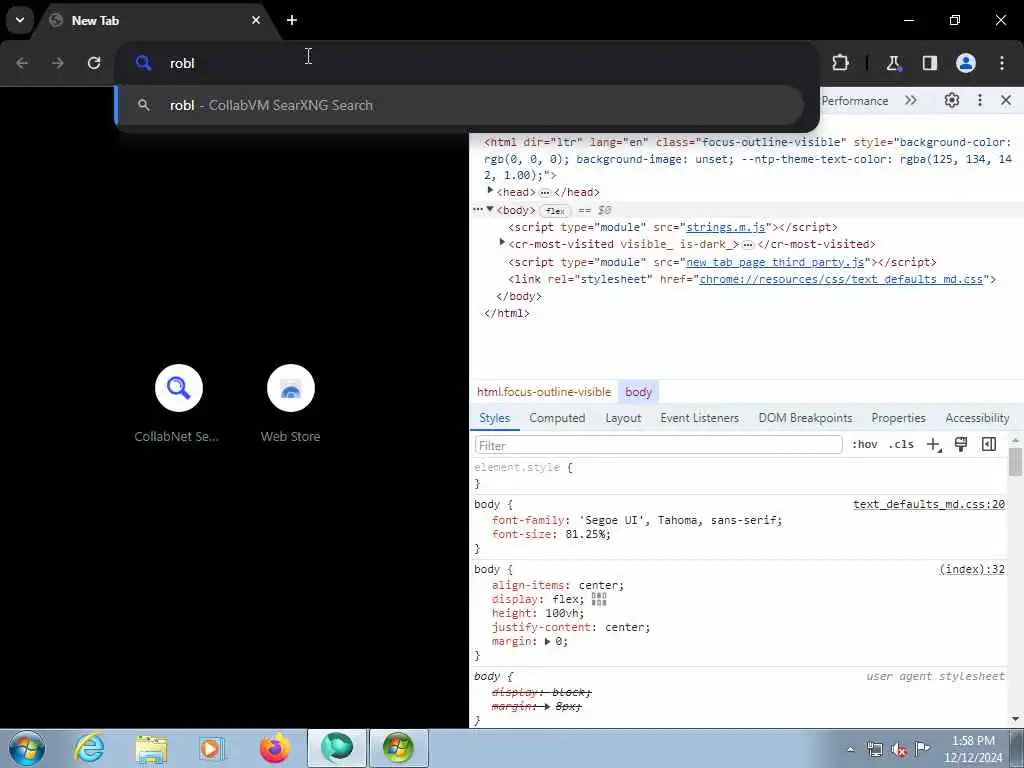1024x768 pixels.
Task: Open Windows Media Player taskbar icon
Action: point(212,748)
